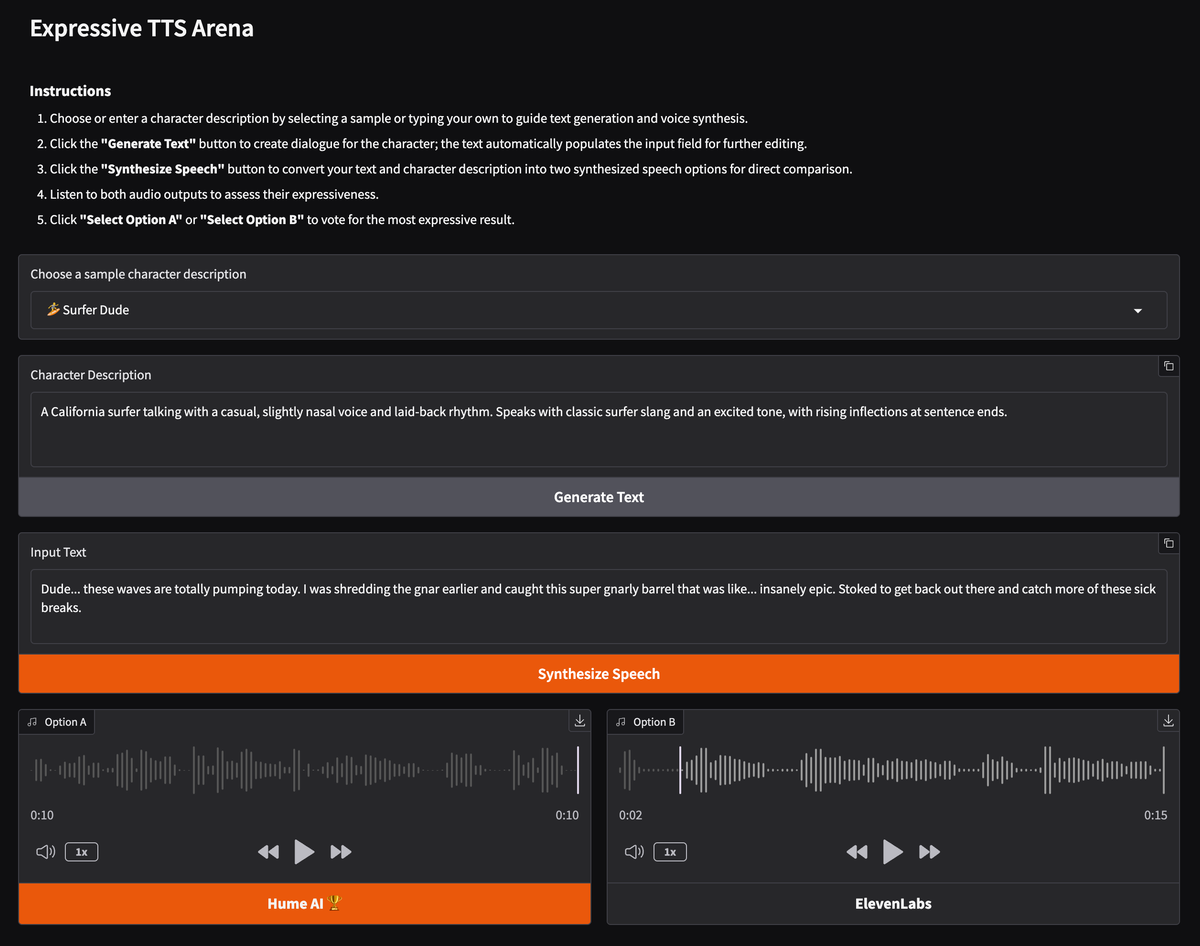Seek within Option A waveform
The height and width of the screenshot is (946, 1200).
tap(304, 770)
